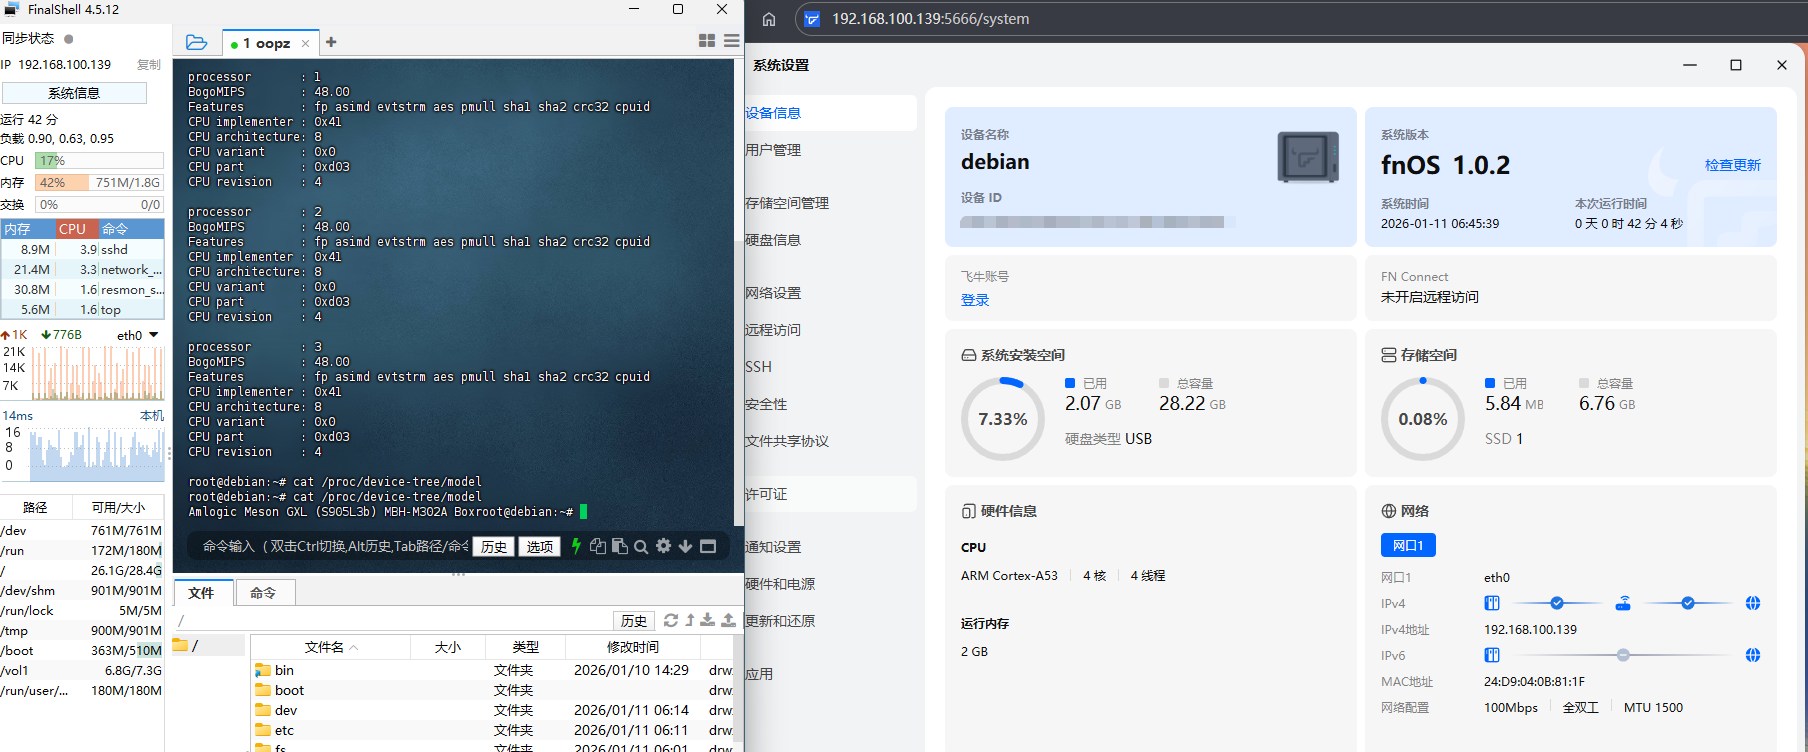Open command 历史 button in terminal toolbar
Screen dimensions: 1808x752
tap(494, 547)
